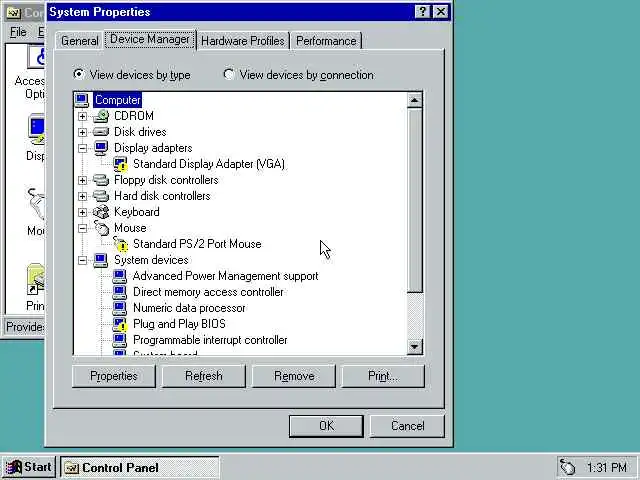This screenshot has width=640, height=480.
Task: Click the Direct memory access controller icon
Action: [x=120, y=292]
